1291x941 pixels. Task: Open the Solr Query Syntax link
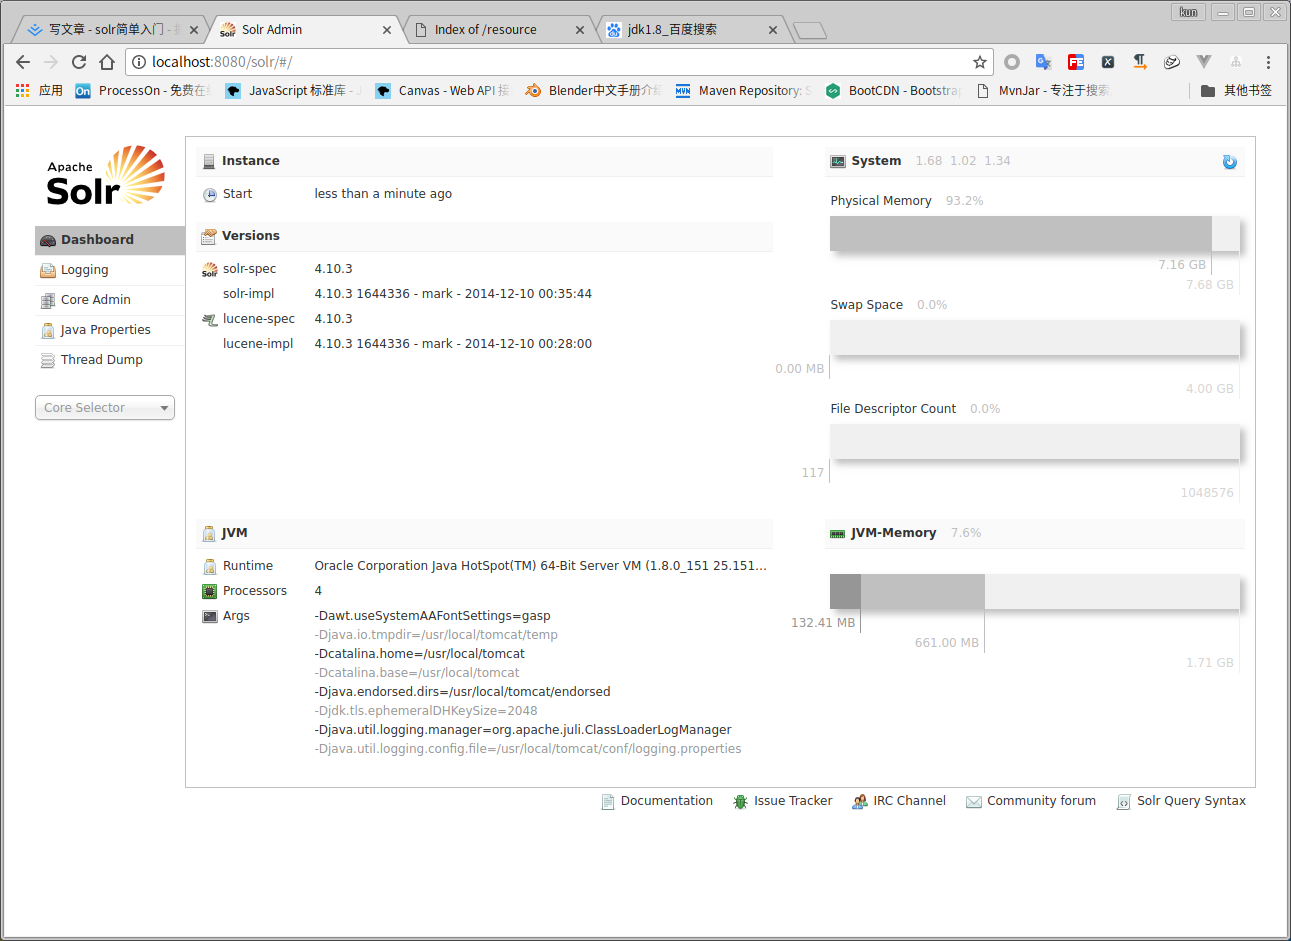pos(1191,801)
